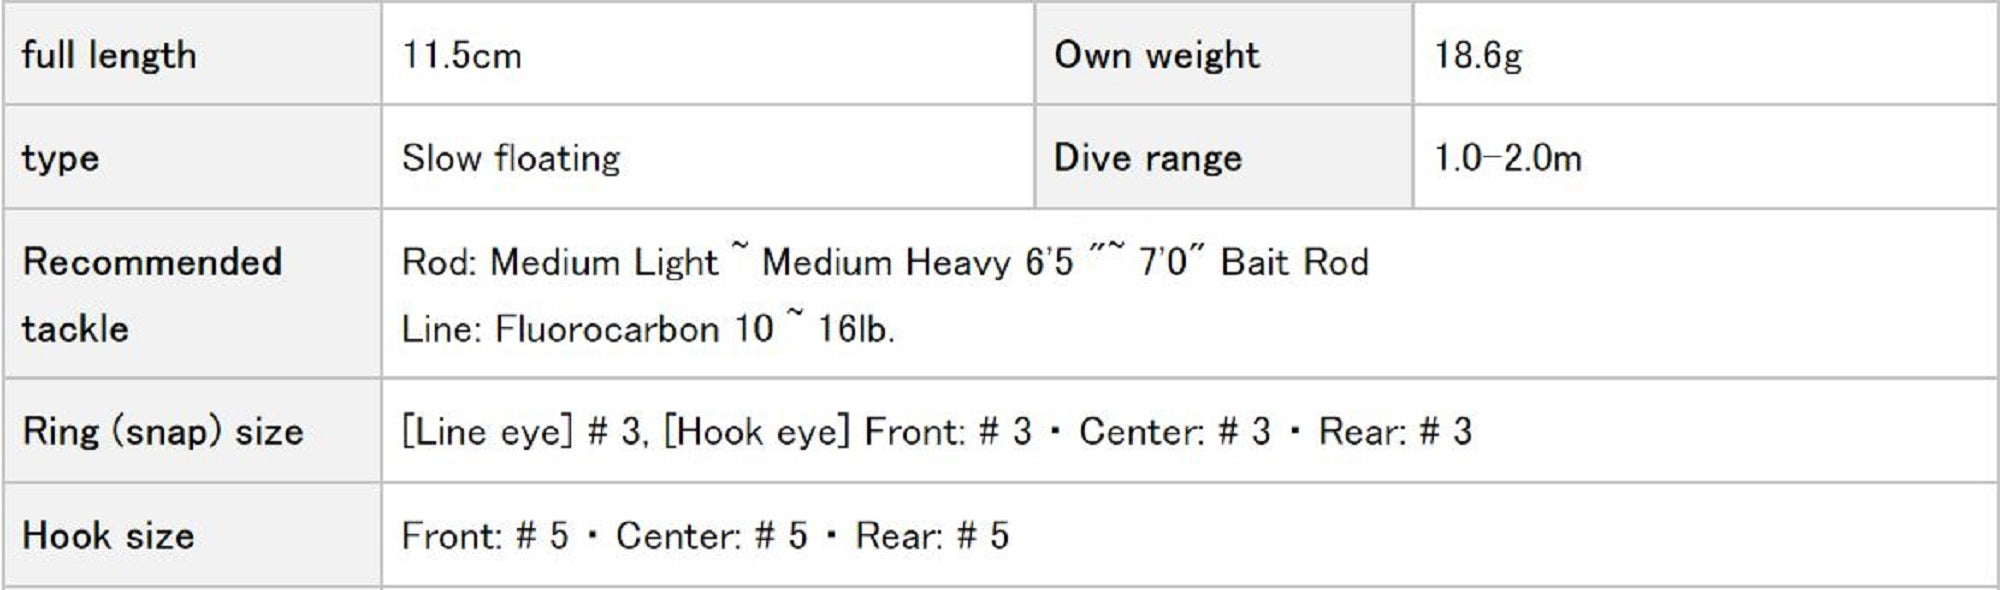This screenshot has width=2000, height=590.
Task: Click the "Ring (snap) size" label
Action: pos(162,432)
